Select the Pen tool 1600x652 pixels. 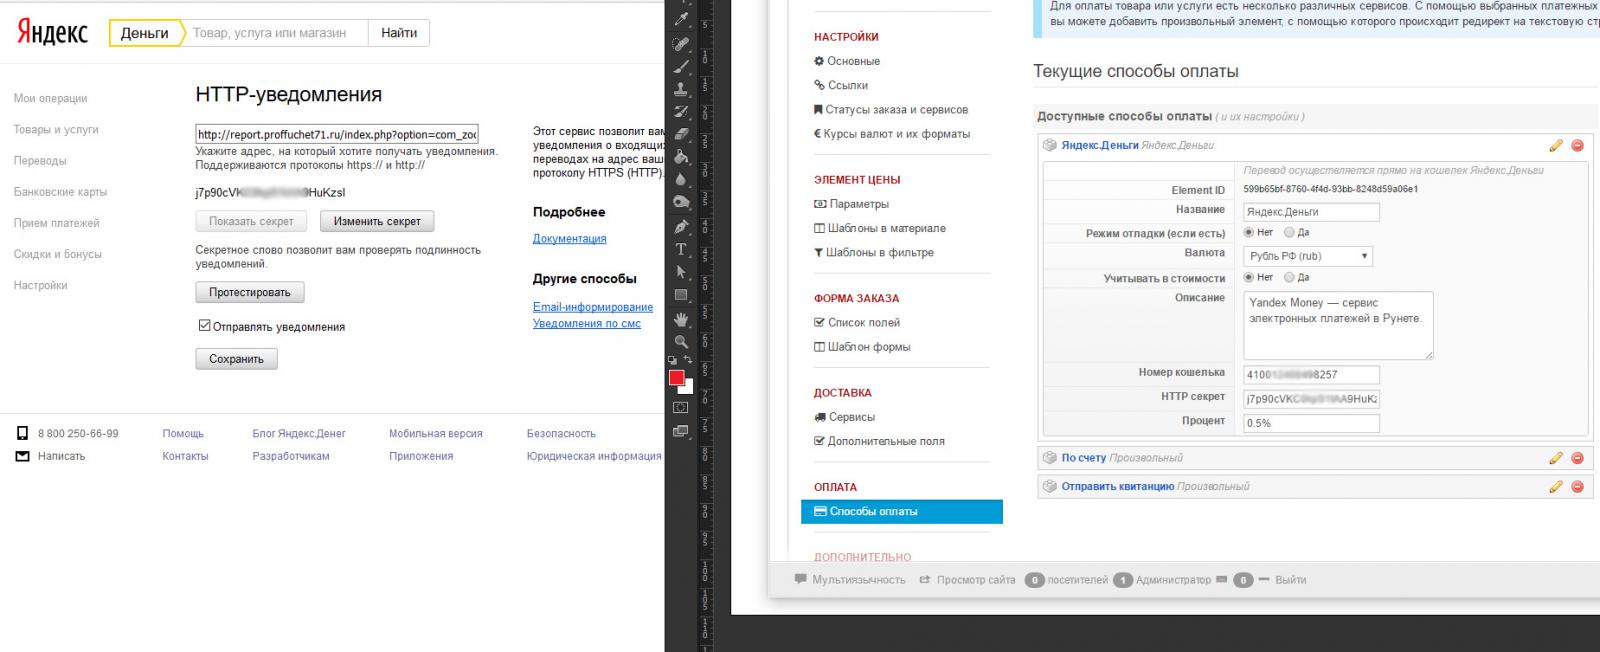[x=681, y=226]
